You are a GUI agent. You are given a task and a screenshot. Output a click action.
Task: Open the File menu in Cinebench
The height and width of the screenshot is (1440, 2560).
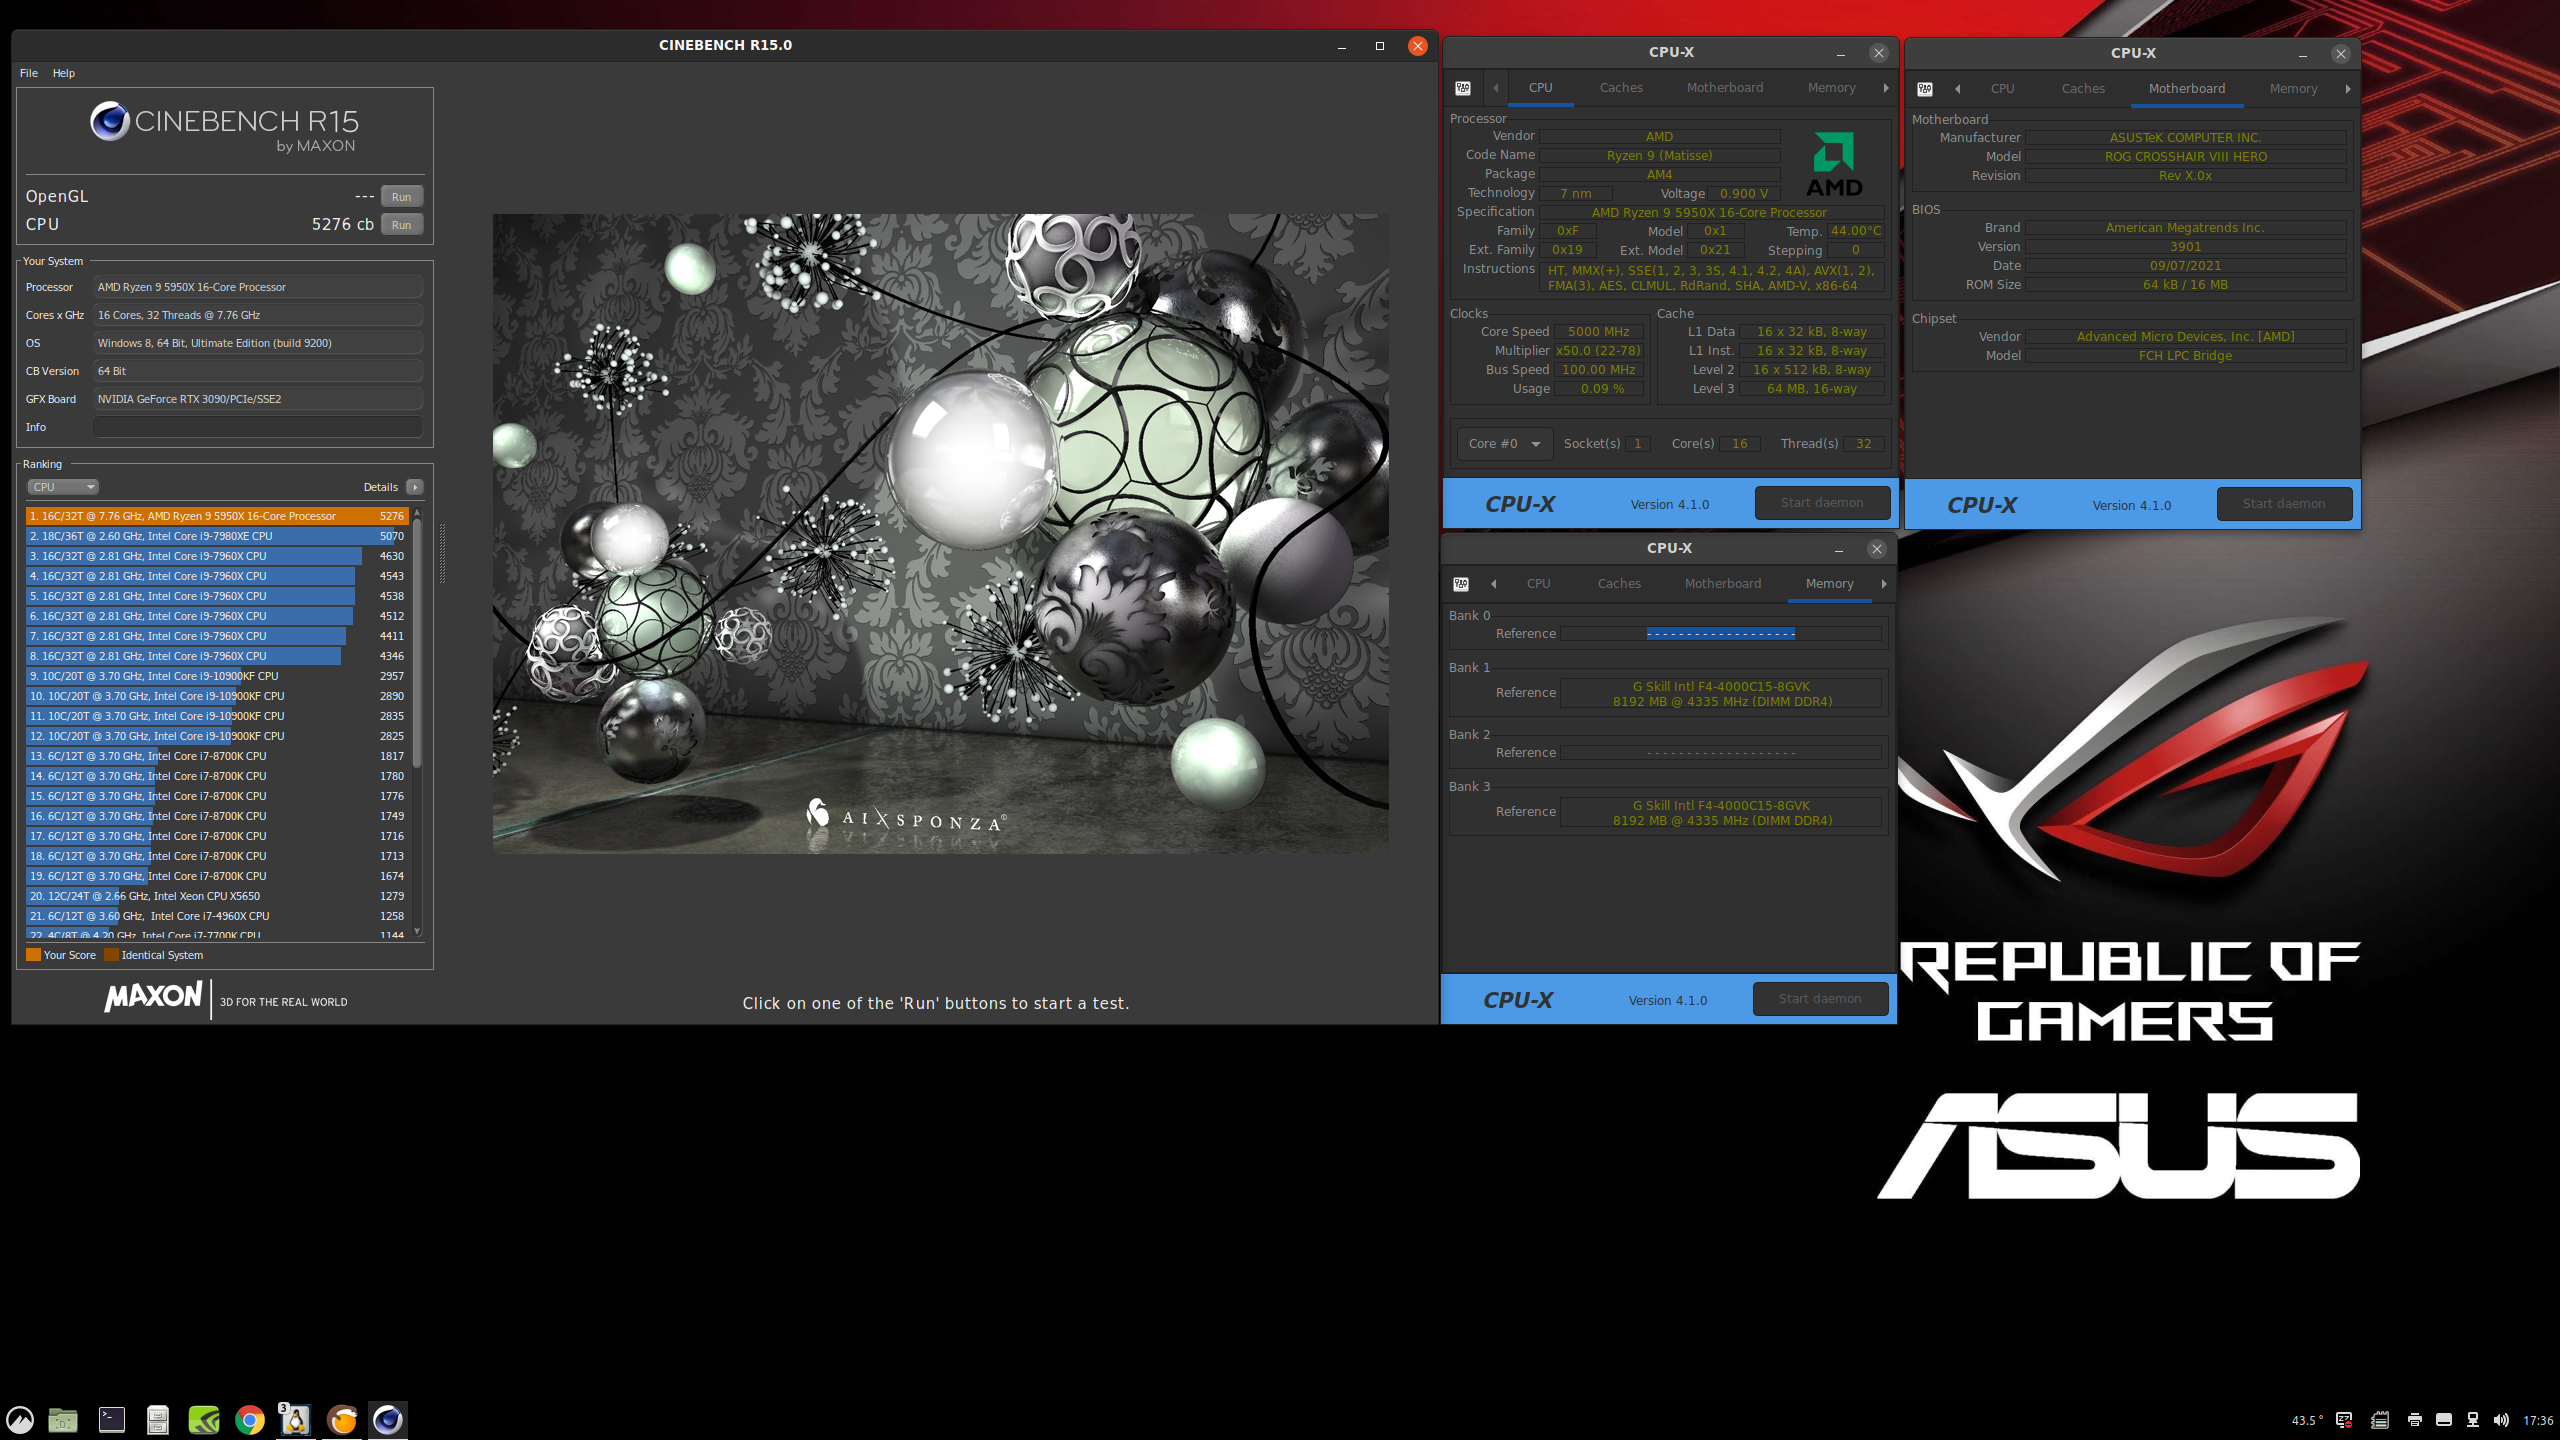pos(28,73)
